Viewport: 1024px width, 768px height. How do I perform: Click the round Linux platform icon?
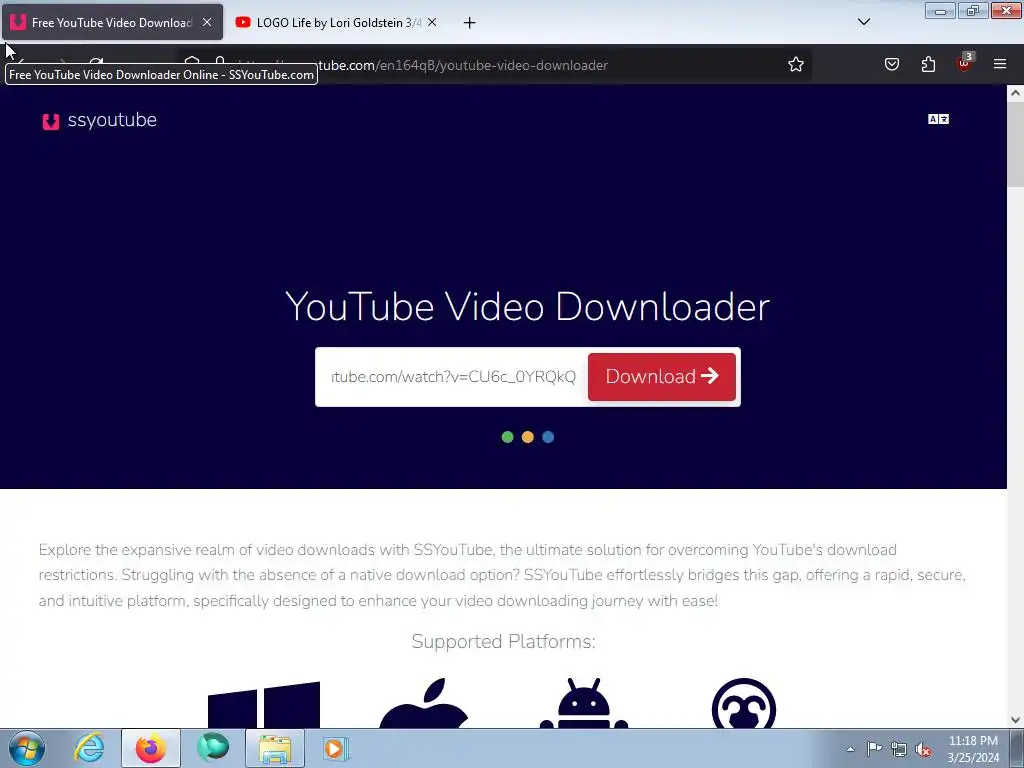743,703
